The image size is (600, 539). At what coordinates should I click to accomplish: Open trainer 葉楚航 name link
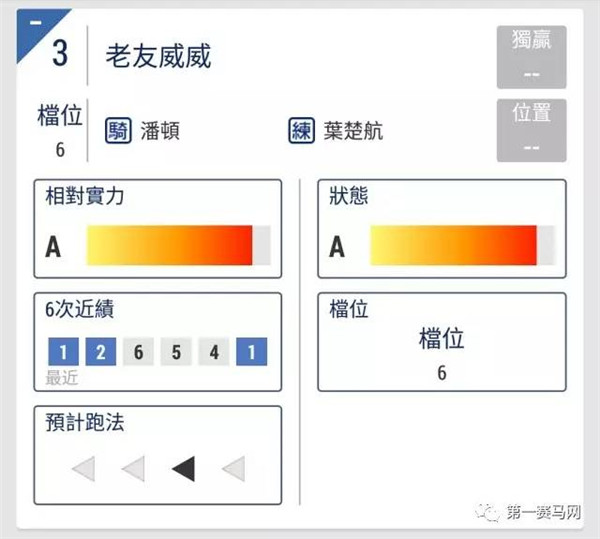tap(353, 131)
